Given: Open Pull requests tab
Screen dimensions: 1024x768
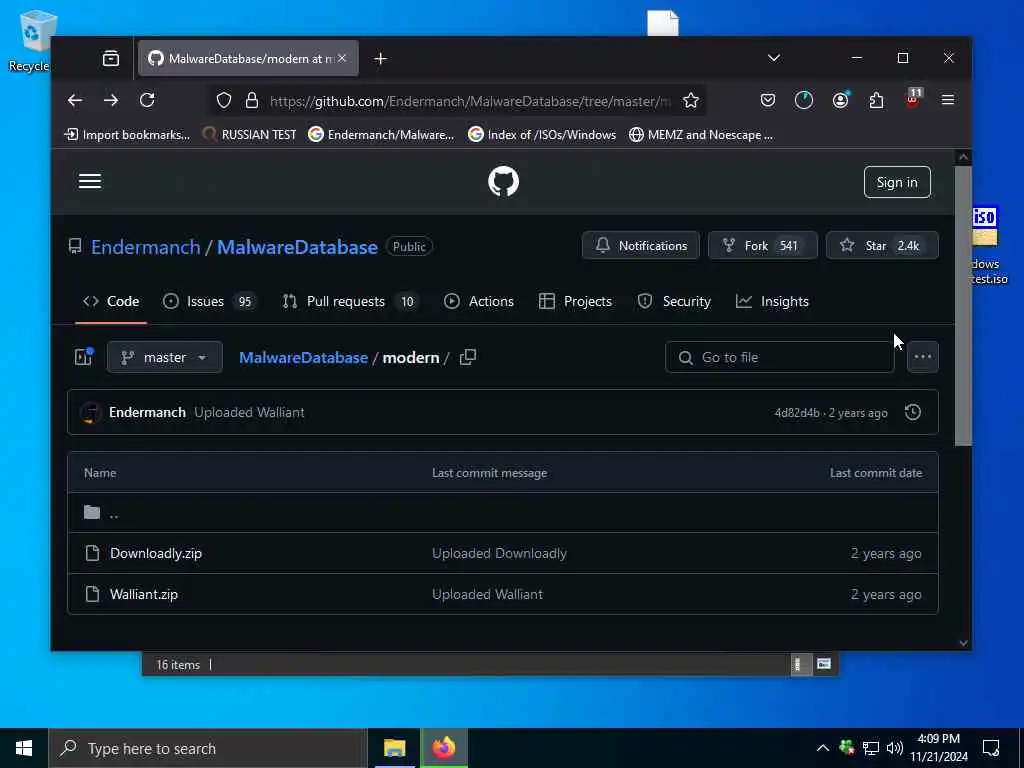Looking at the screenshot, I should click(351, 301).
